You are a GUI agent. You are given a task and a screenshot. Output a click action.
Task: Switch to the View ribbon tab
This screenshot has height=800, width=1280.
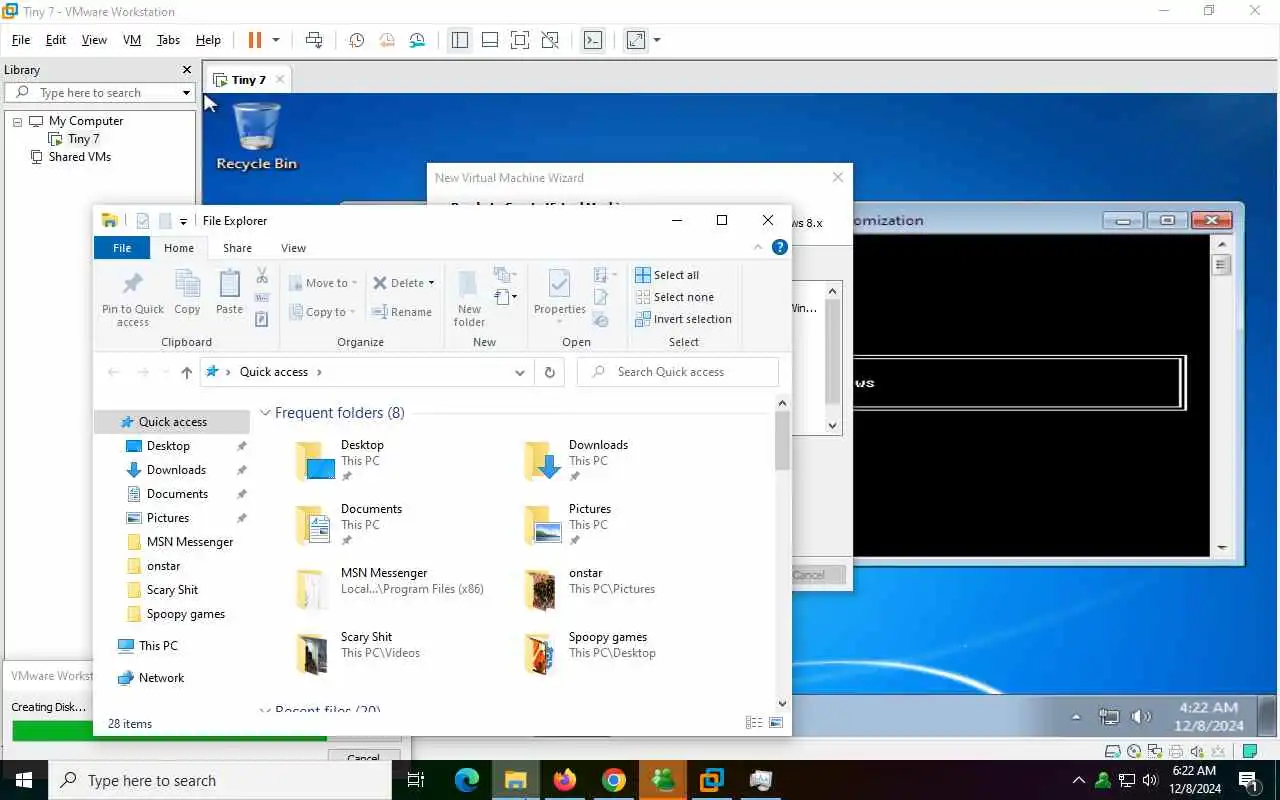click(x=293, y=248)
